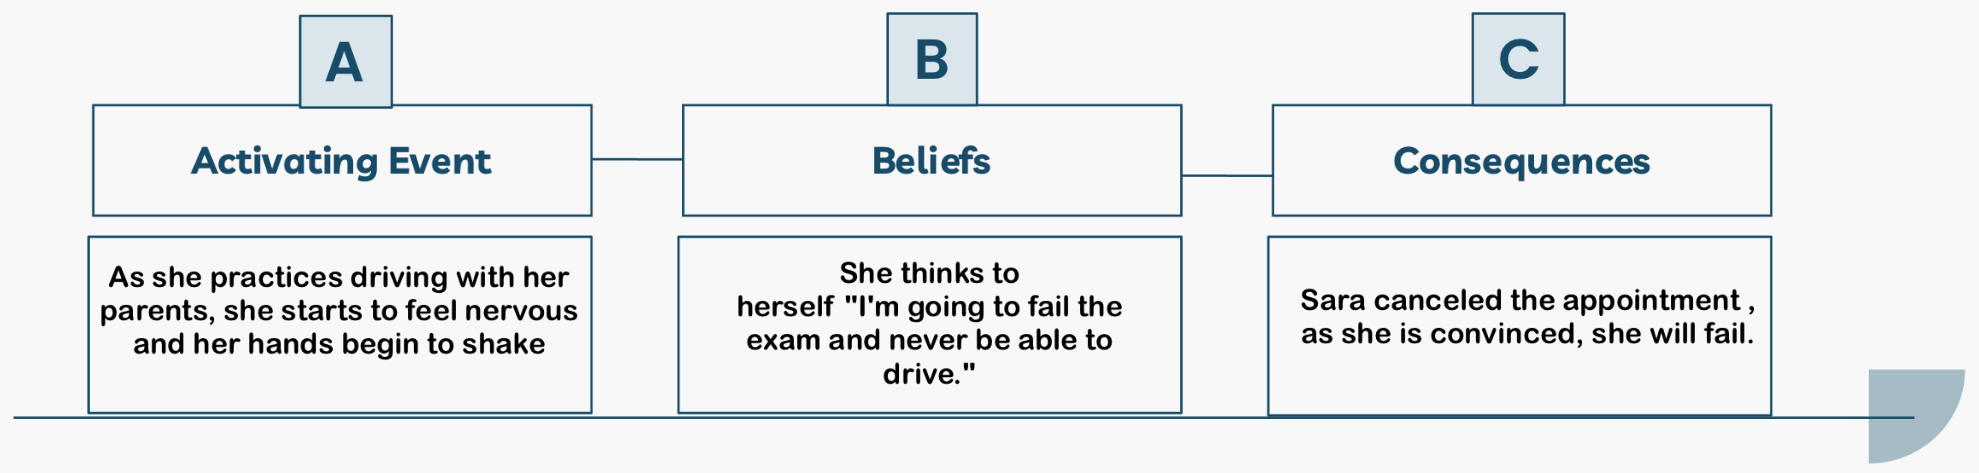
Task: Click the letter B box
Action: pos(931,60)
